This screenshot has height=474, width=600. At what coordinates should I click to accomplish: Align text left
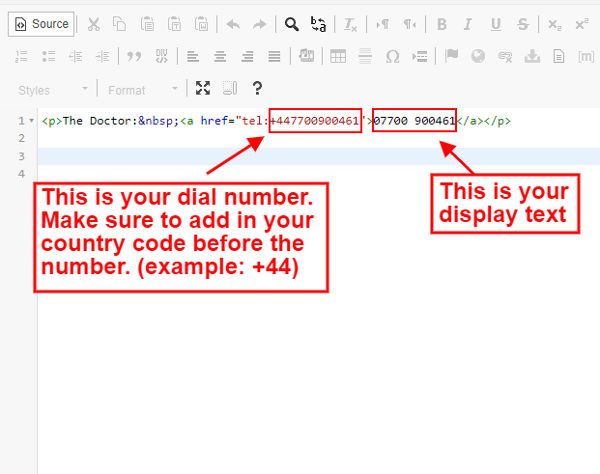pyautogui.click(x=192, y=57)
